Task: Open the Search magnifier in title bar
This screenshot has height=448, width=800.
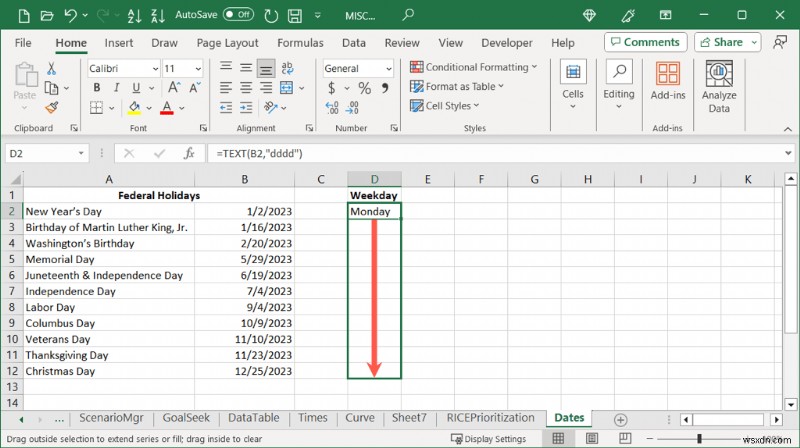Action: click(408, 15)
